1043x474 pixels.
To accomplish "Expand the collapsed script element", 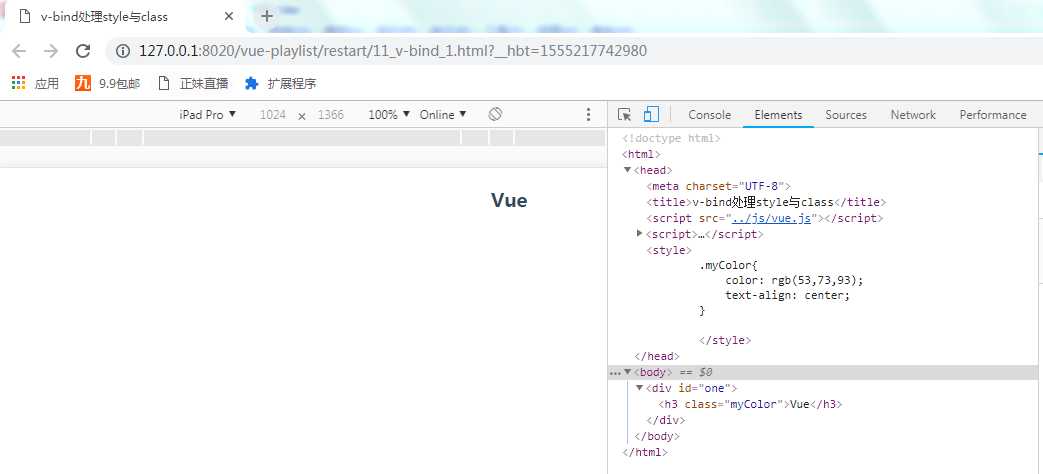I will pos(640,233).
